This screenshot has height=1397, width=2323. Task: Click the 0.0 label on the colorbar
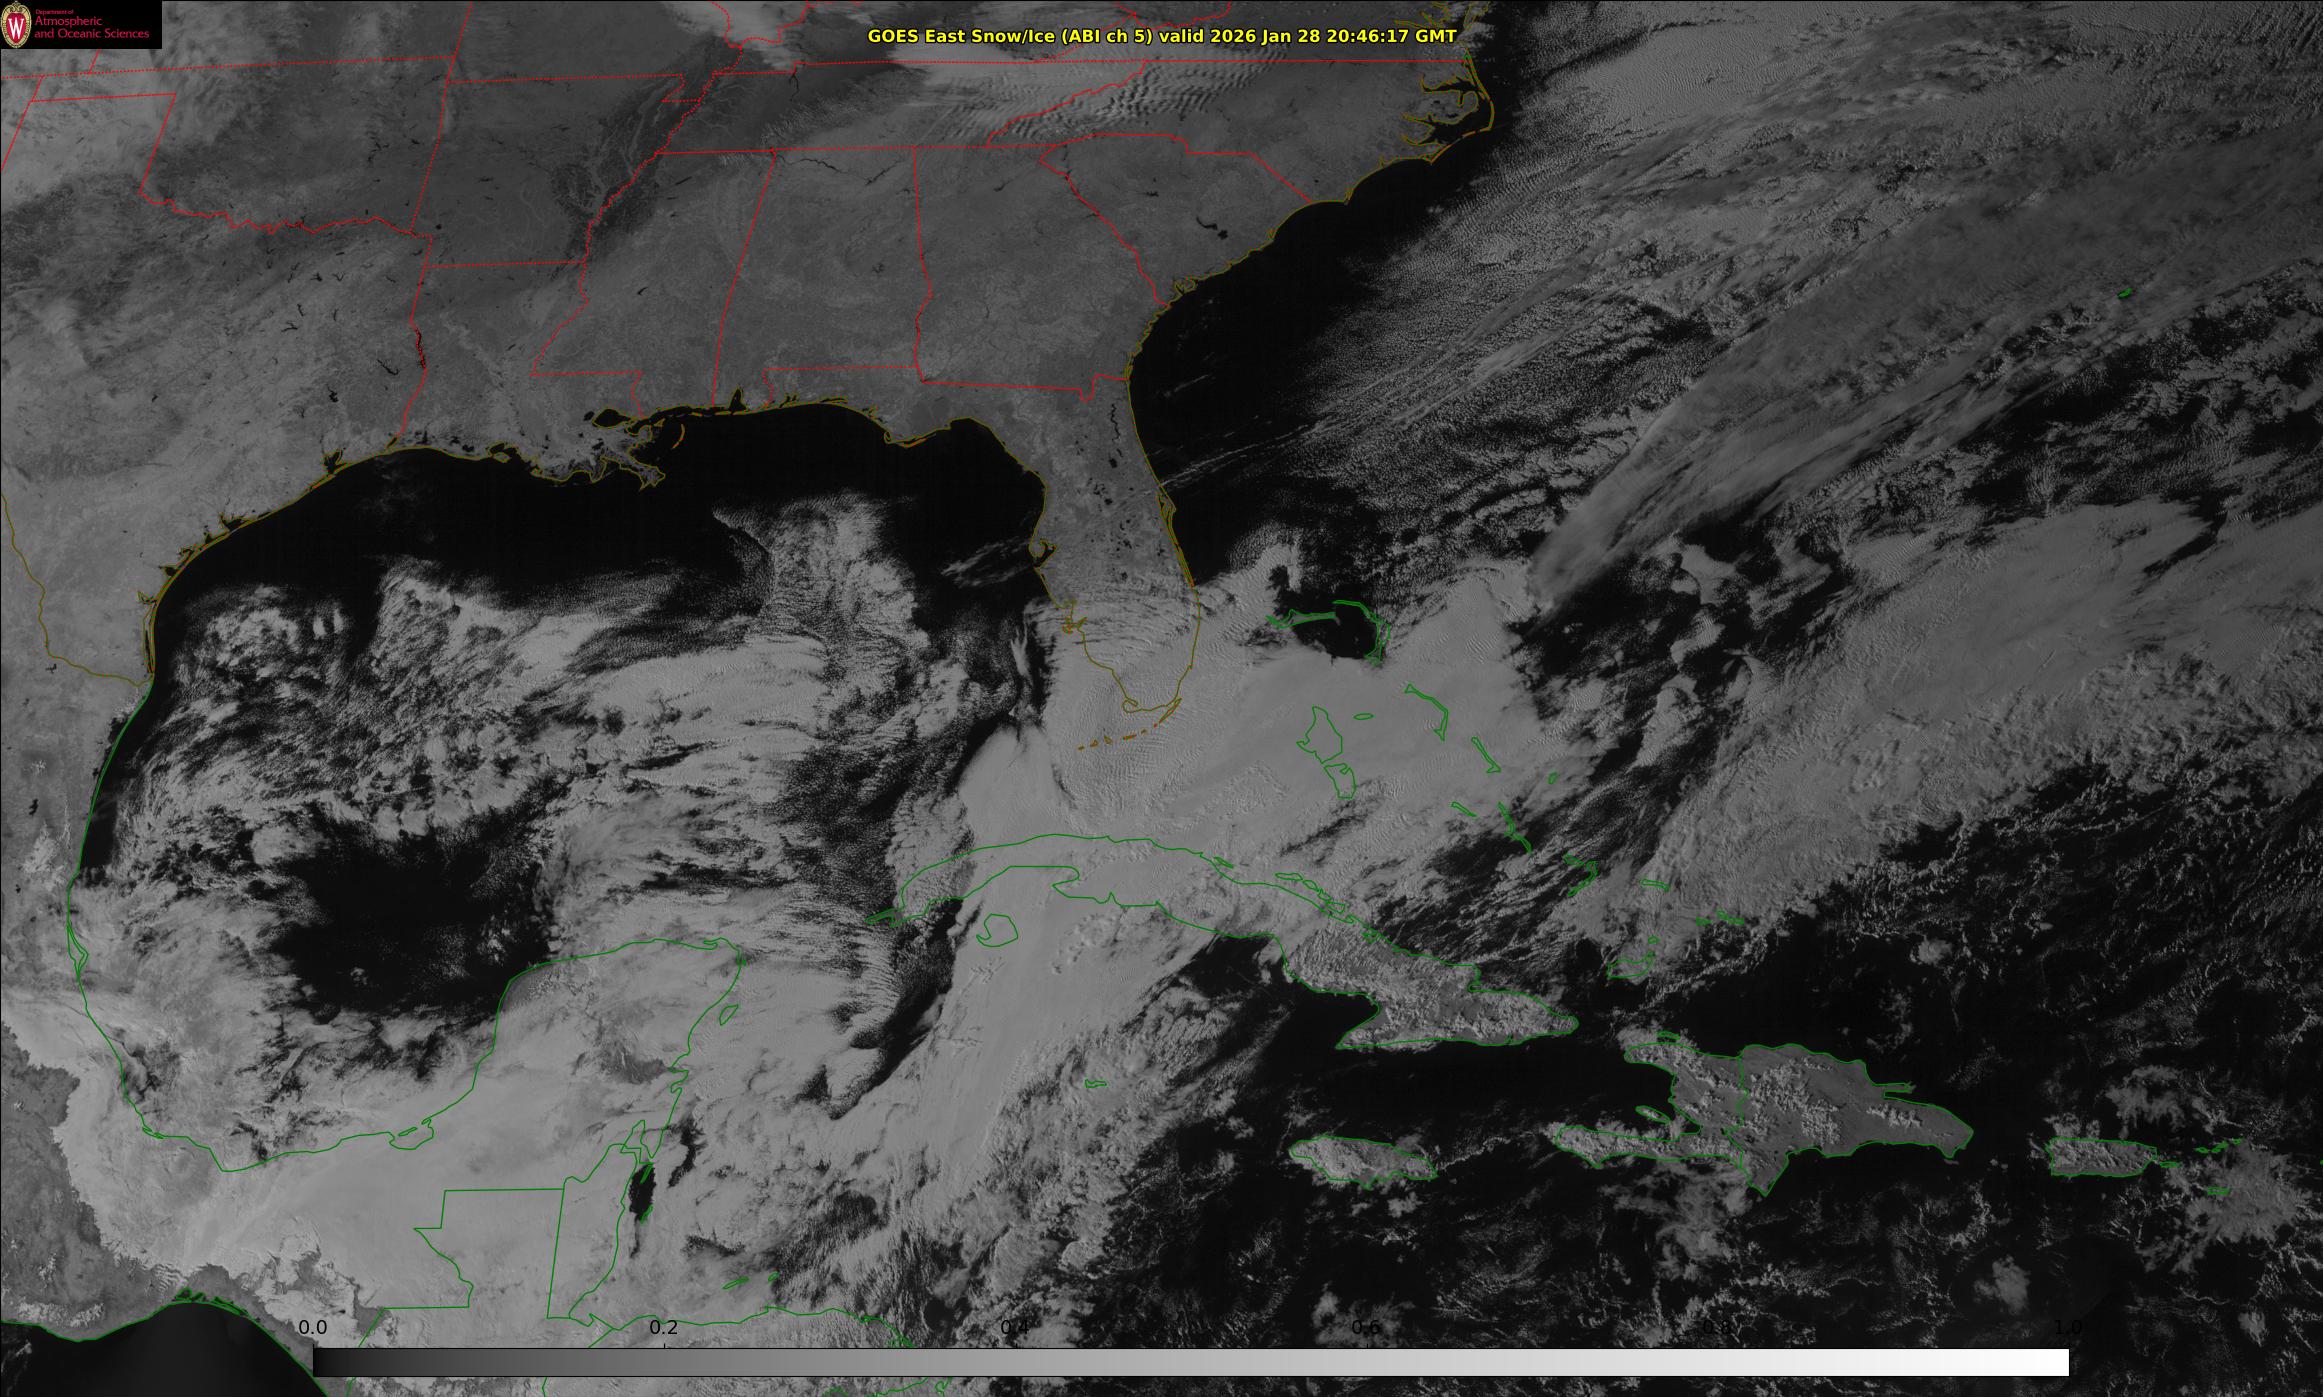click(313, 1326)
